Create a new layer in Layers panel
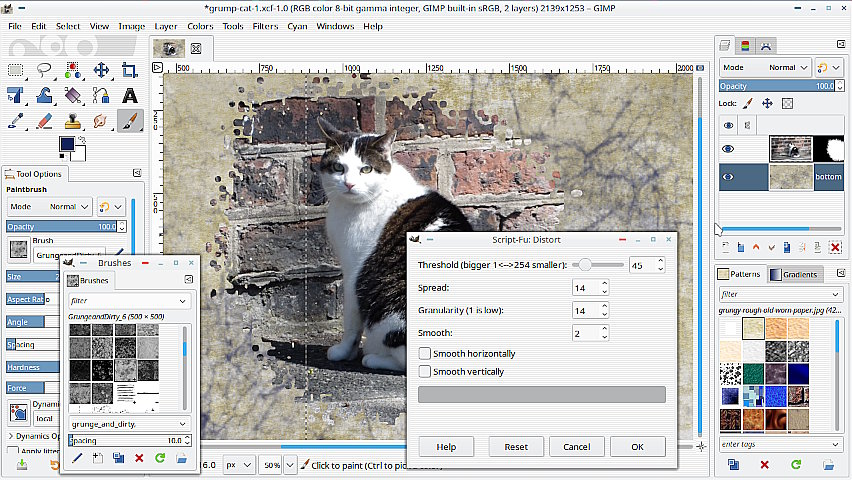This screenshot has width=852, height=480. pyautogui.click(x=725, y=247)
